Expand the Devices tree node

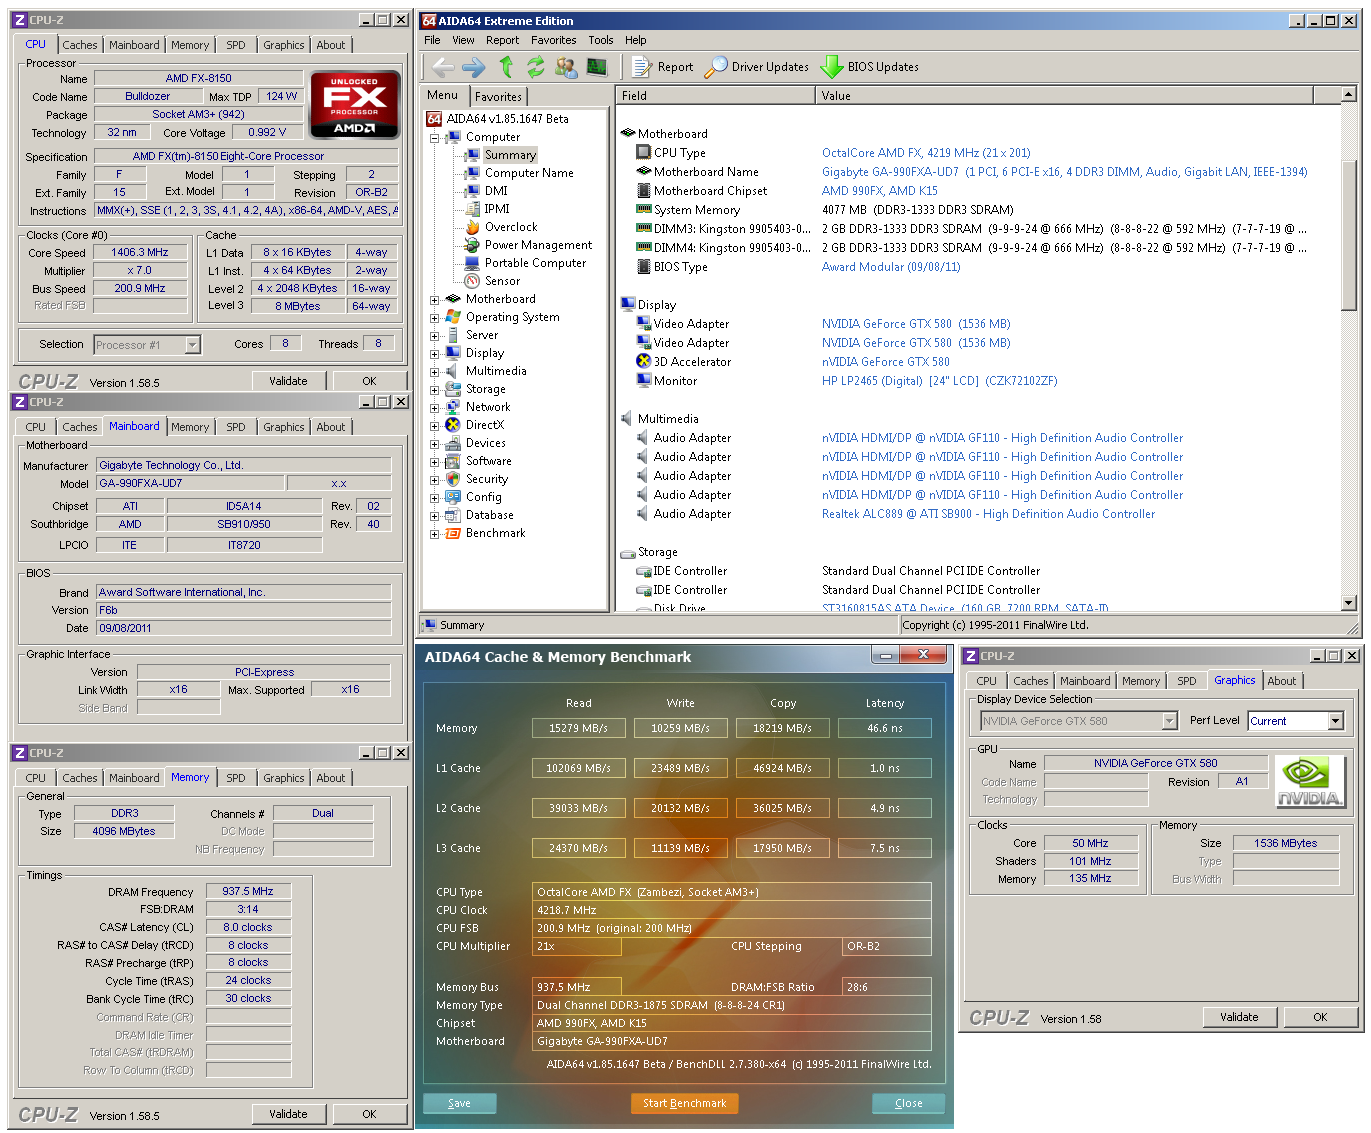435,444
